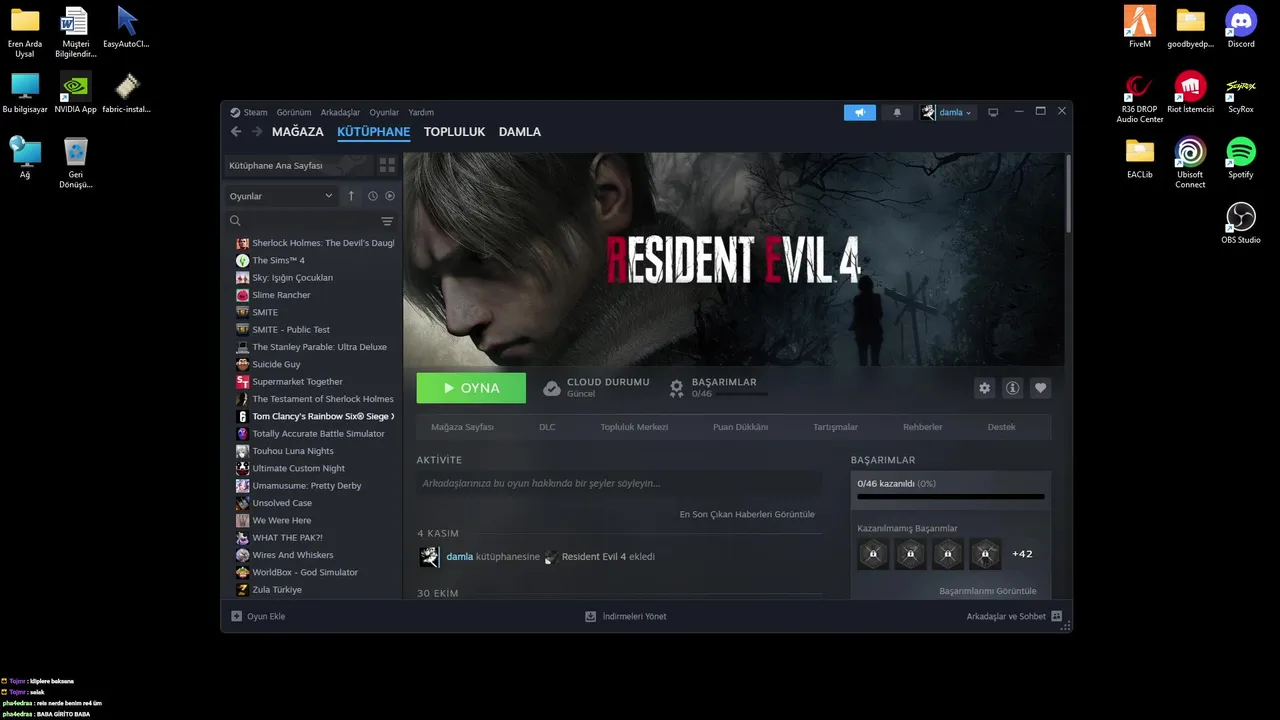This screenshot has width=1280, height=720.
Task: Expand the Oyunlar collection dropdown
Action: [x=281, y=196]
